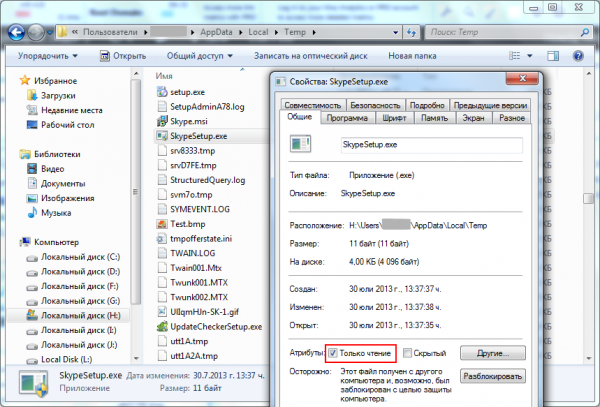Go back with the blue arrow button
Image resolution: width=600 pixels, height=407 pixels.
tap(16, 33)
